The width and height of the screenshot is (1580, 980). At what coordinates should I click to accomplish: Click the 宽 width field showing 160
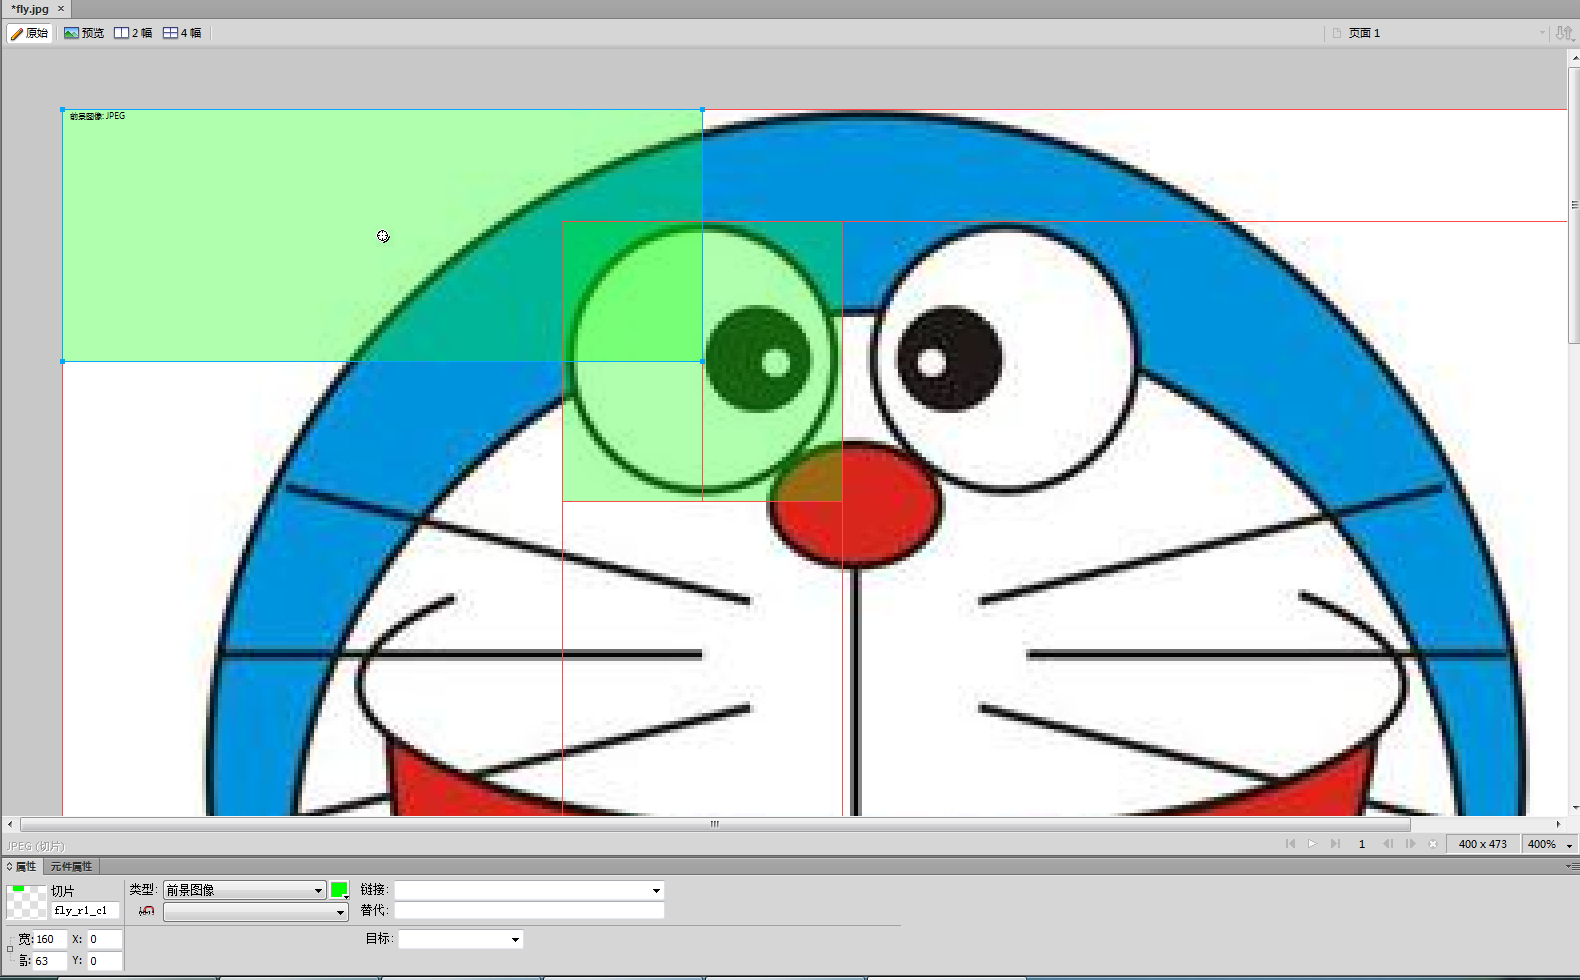(x=49, y=939)
